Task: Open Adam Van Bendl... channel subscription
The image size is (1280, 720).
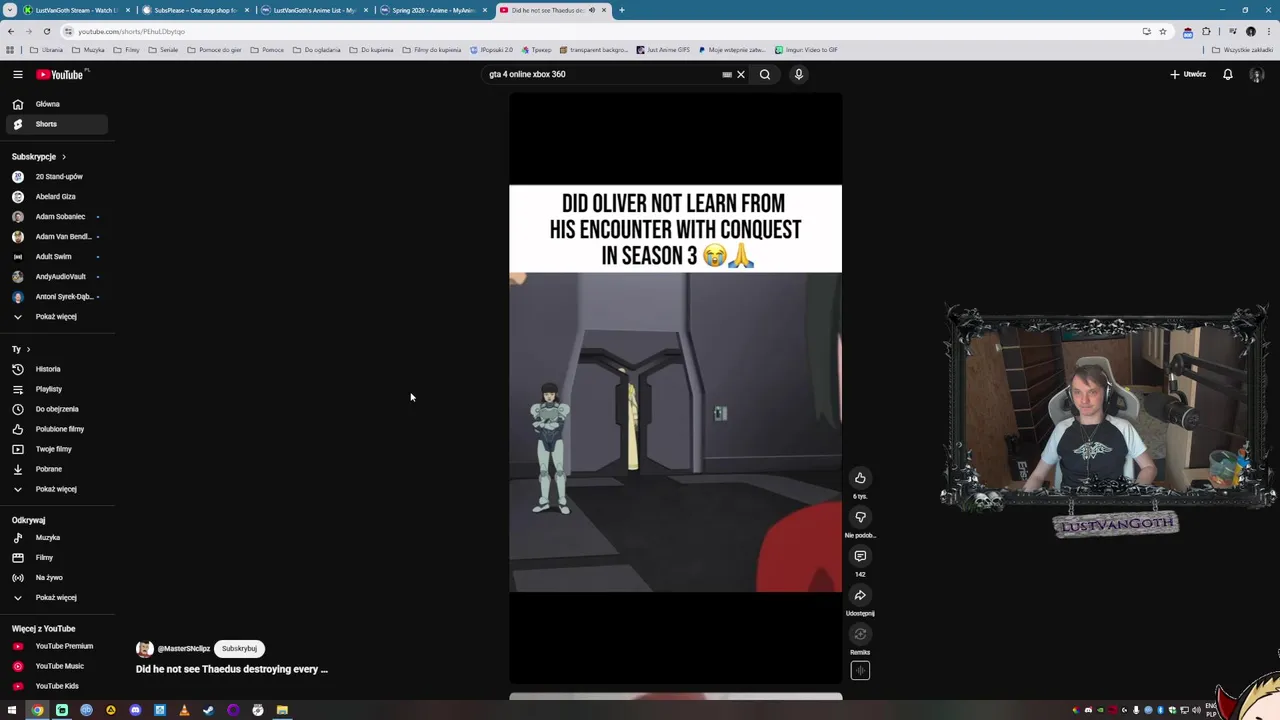Action: (x=56, y=237)
